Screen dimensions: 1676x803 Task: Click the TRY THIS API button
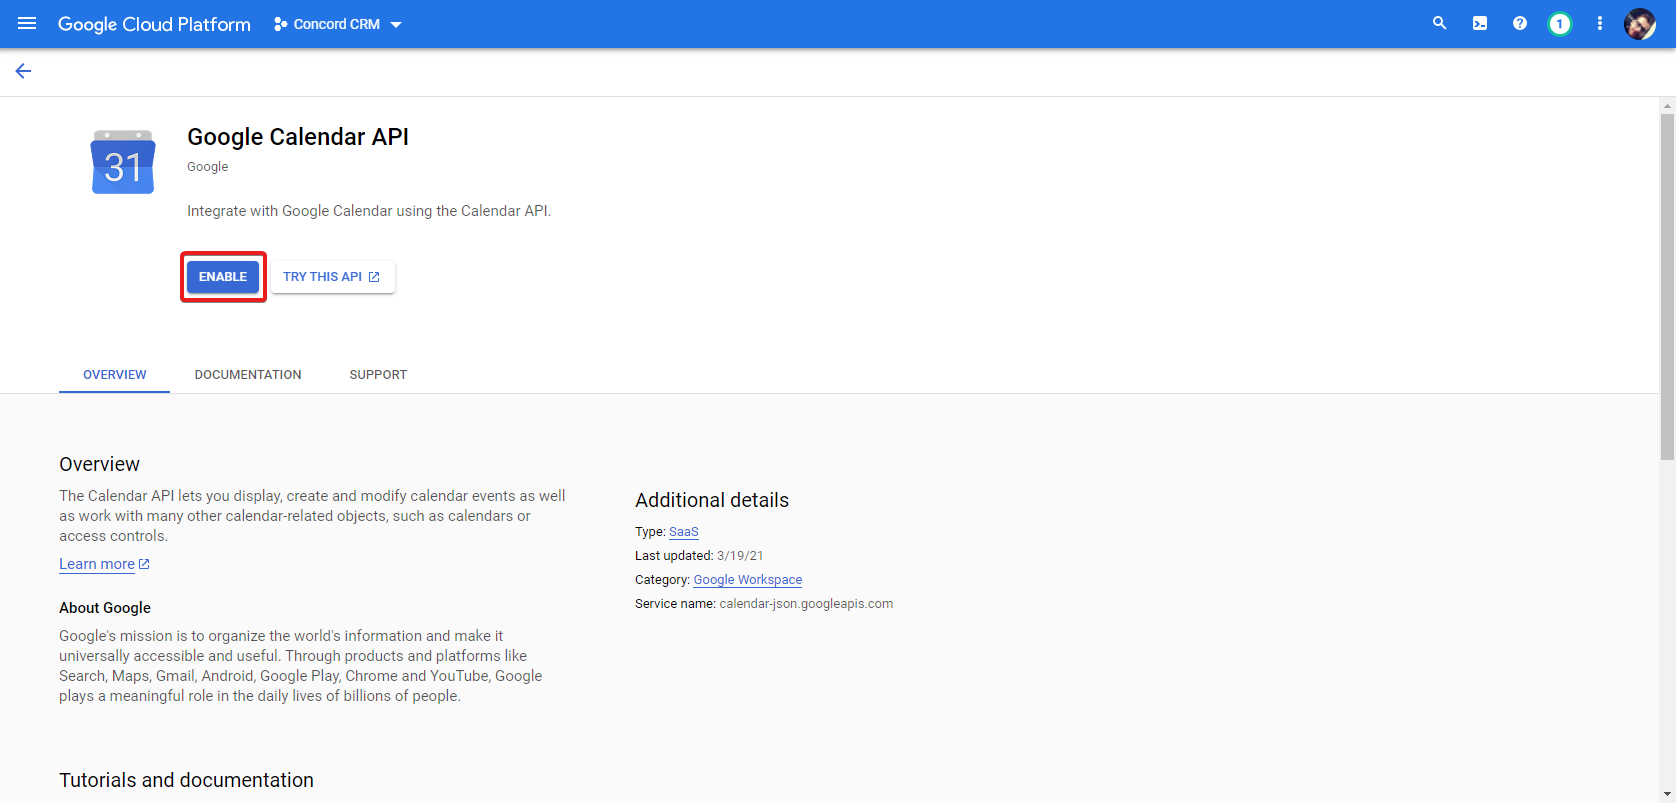[x=332, y=277]
